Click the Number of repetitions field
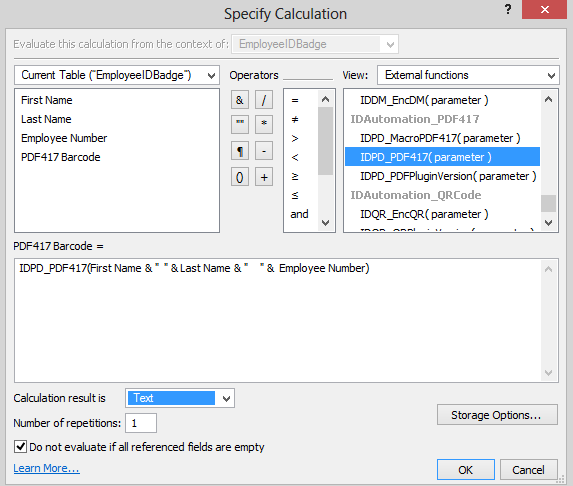The height and width of the screenshot is (486, 573). point(141,423)
